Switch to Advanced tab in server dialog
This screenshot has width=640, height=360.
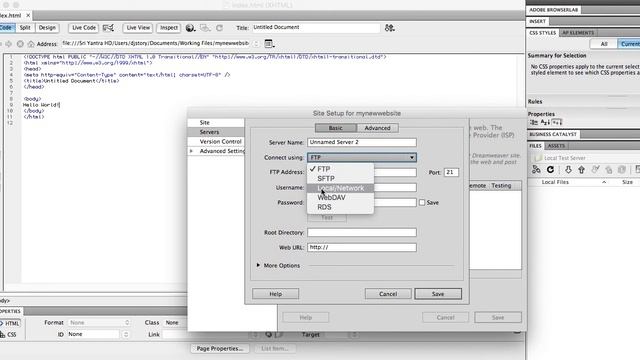tap(378, 128)
